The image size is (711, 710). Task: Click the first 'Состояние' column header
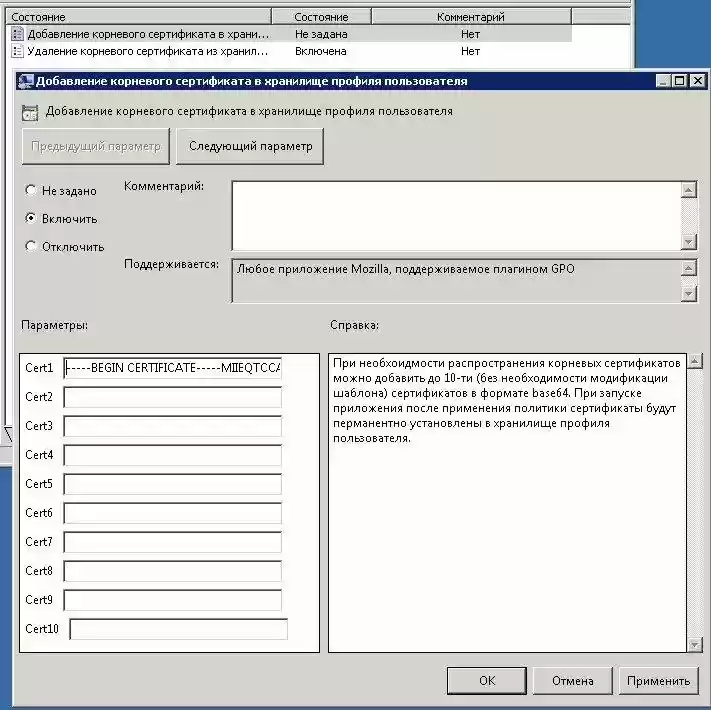[x=139, y=17]
